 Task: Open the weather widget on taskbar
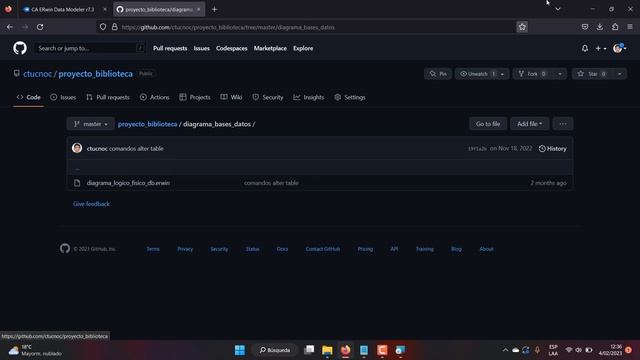point(35,350)
